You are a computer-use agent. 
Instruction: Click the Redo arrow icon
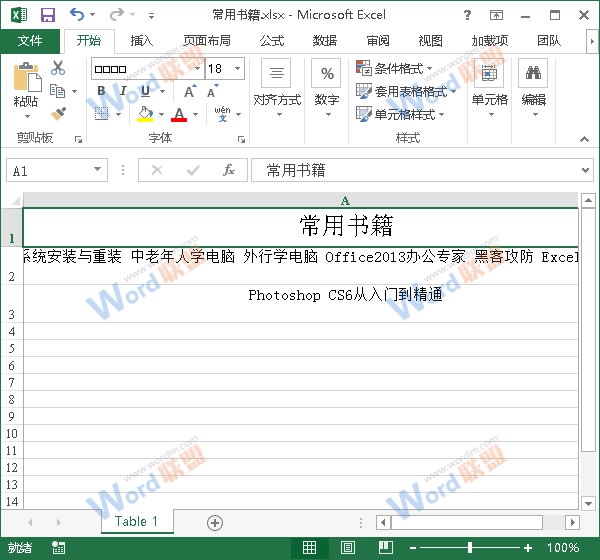[117, 15]
